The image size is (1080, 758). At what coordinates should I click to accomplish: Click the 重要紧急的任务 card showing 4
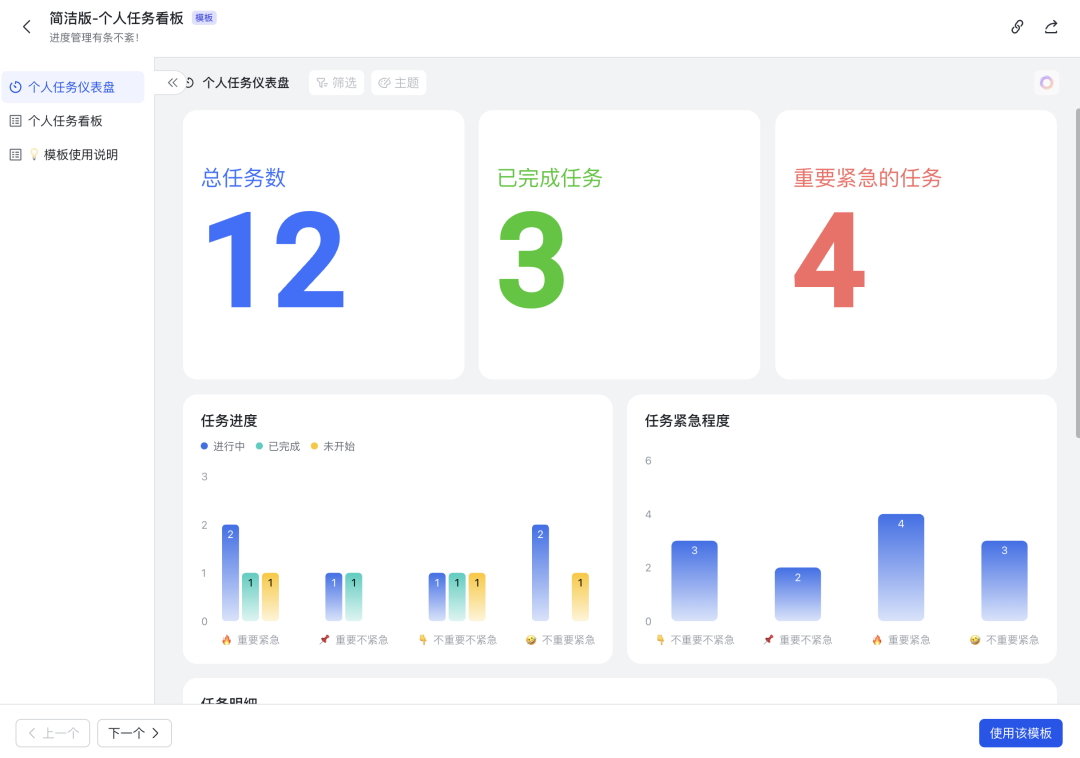pos(915,244)
